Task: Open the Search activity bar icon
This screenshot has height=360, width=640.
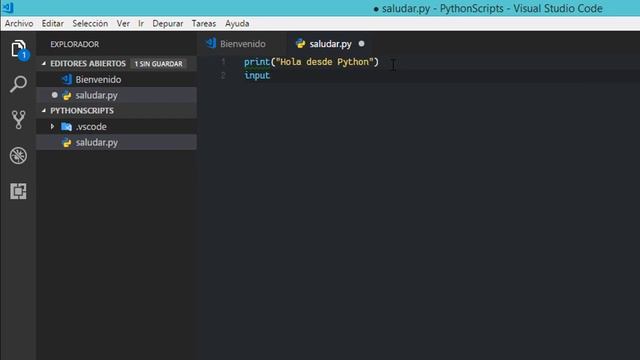Action: [x=18, y=84]
